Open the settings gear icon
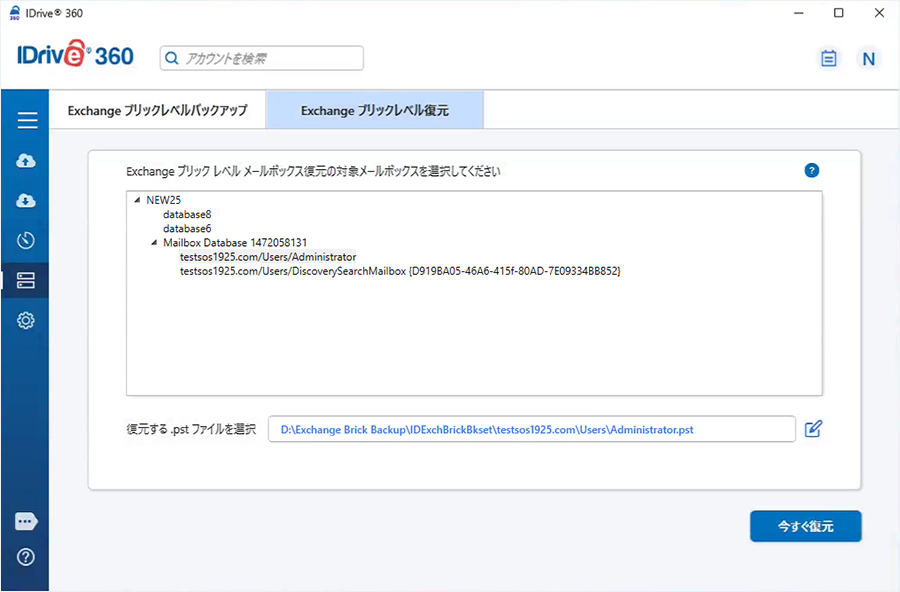Screen dimensions: 900x592 click(x=27, y=321)
